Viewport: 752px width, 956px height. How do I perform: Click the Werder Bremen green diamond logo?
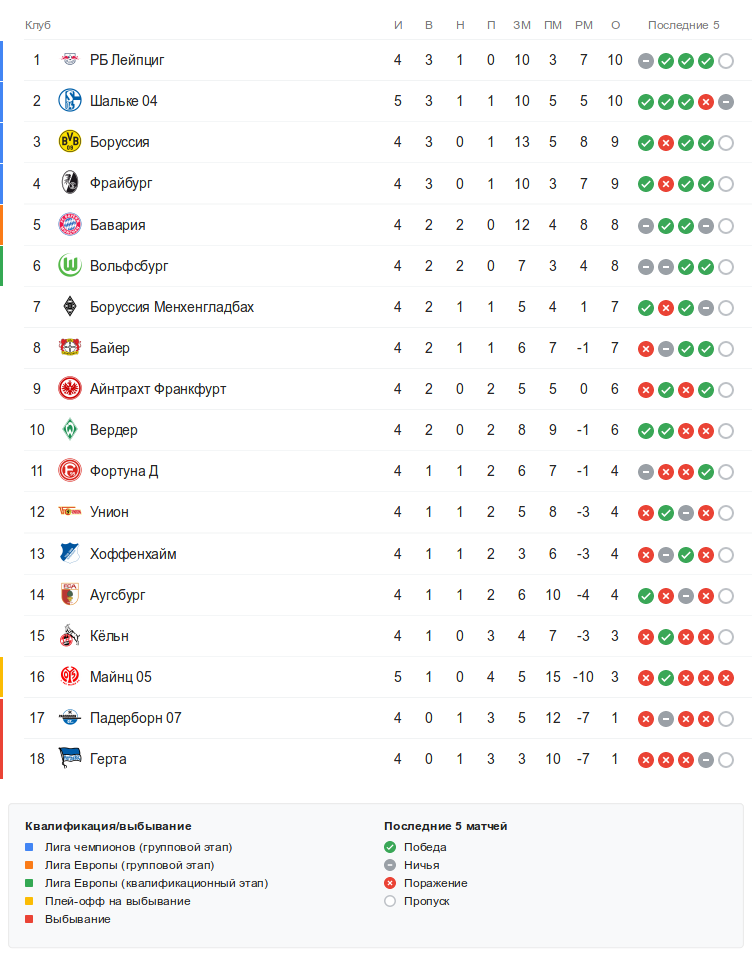70,430
